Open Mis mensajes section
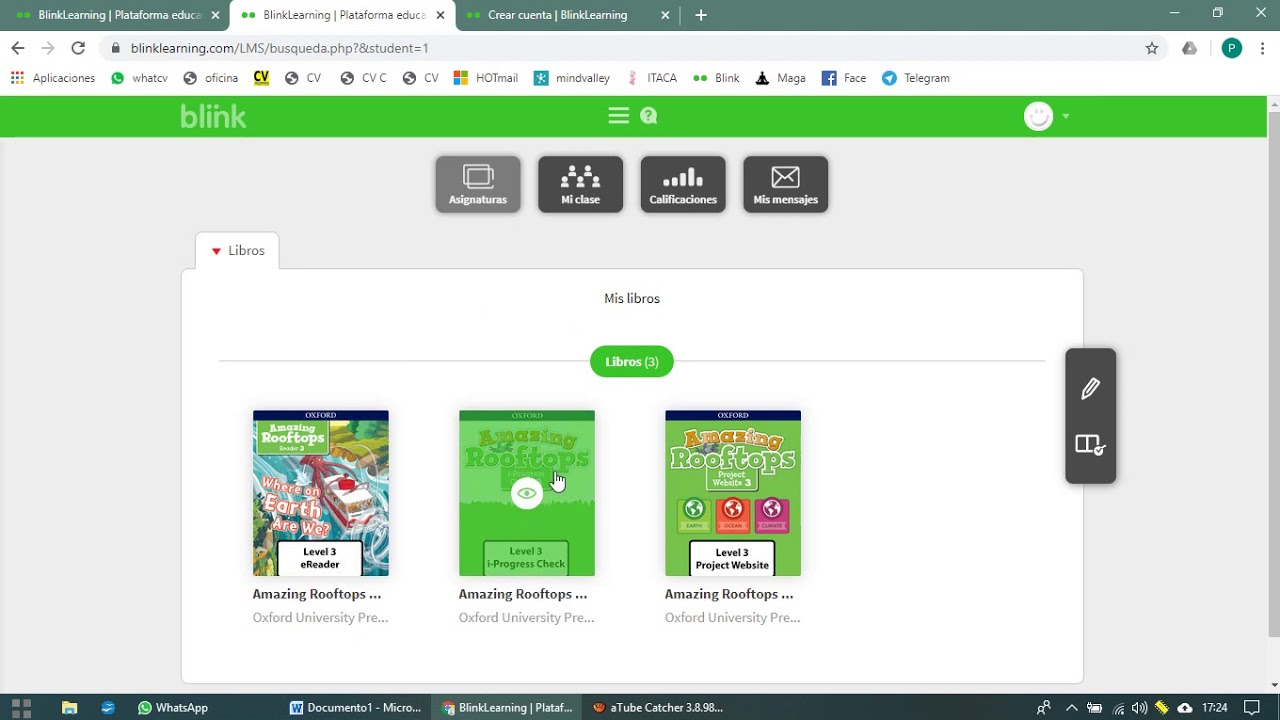This screenshot has width=1280, height=720. 786,184
